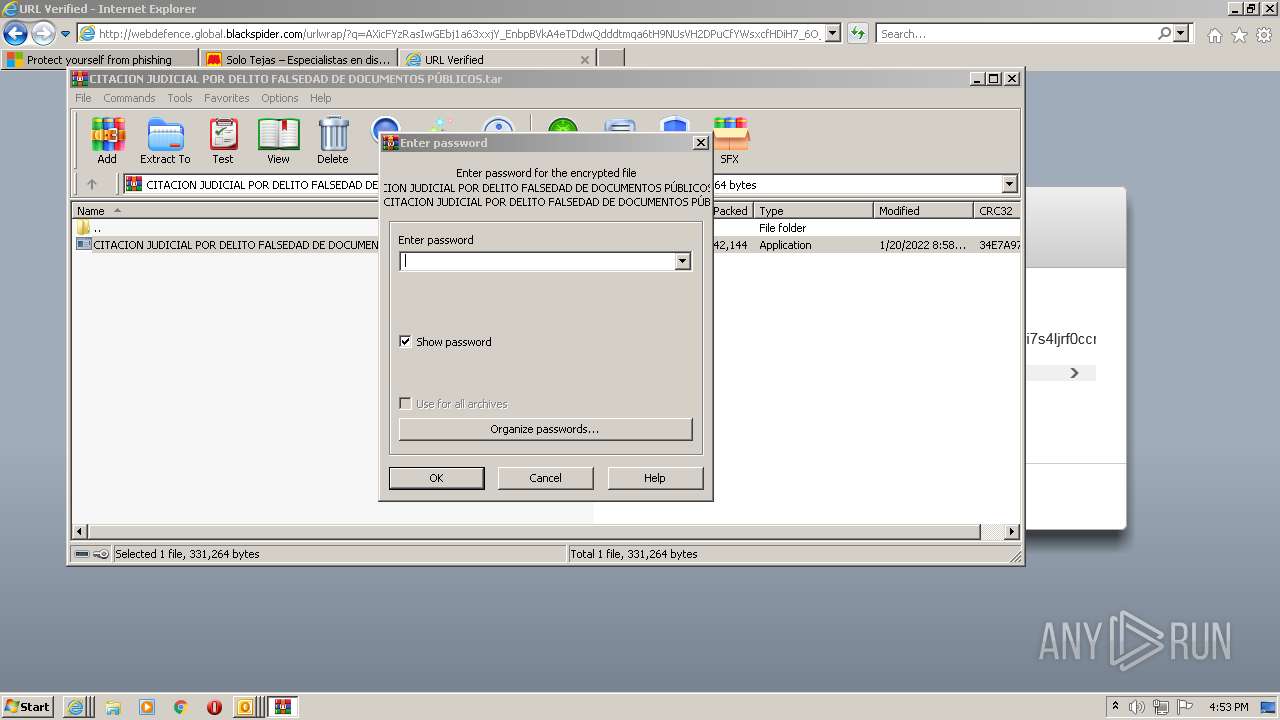
Task: Click the IE search box
Action: 1017,33
